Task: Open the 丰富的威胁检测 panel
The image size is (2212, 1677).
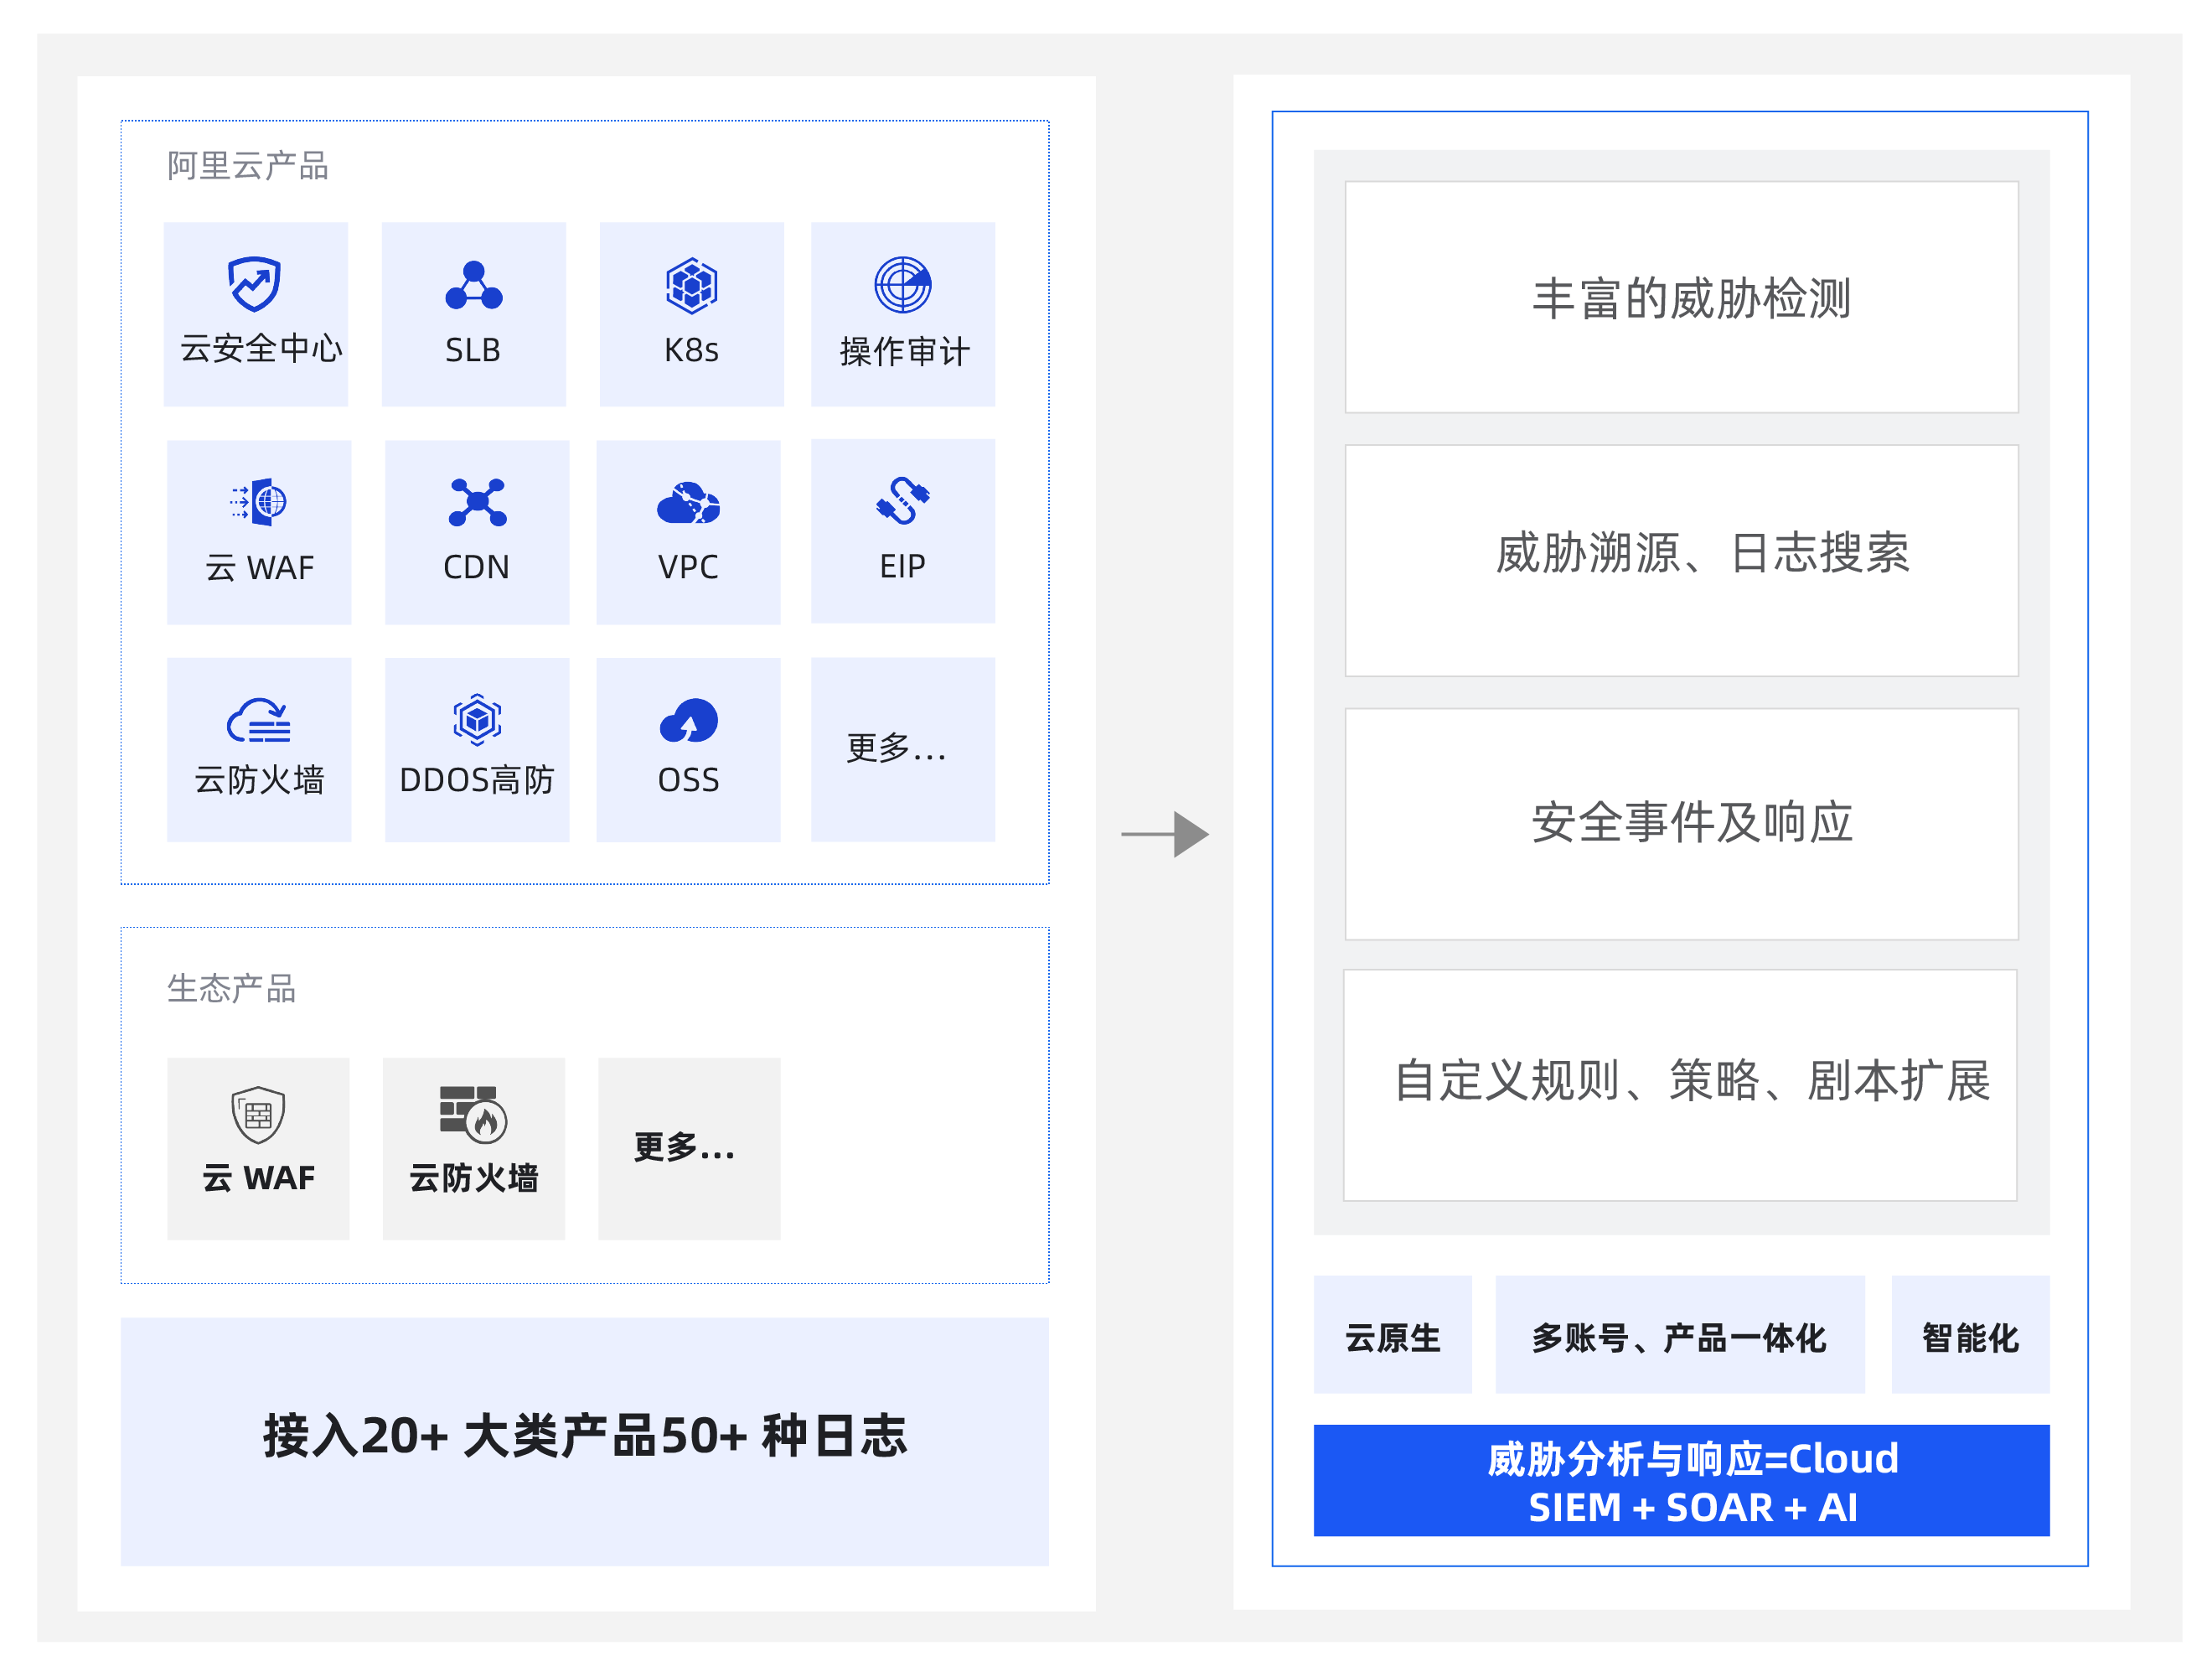Action: pos(1680,297)
